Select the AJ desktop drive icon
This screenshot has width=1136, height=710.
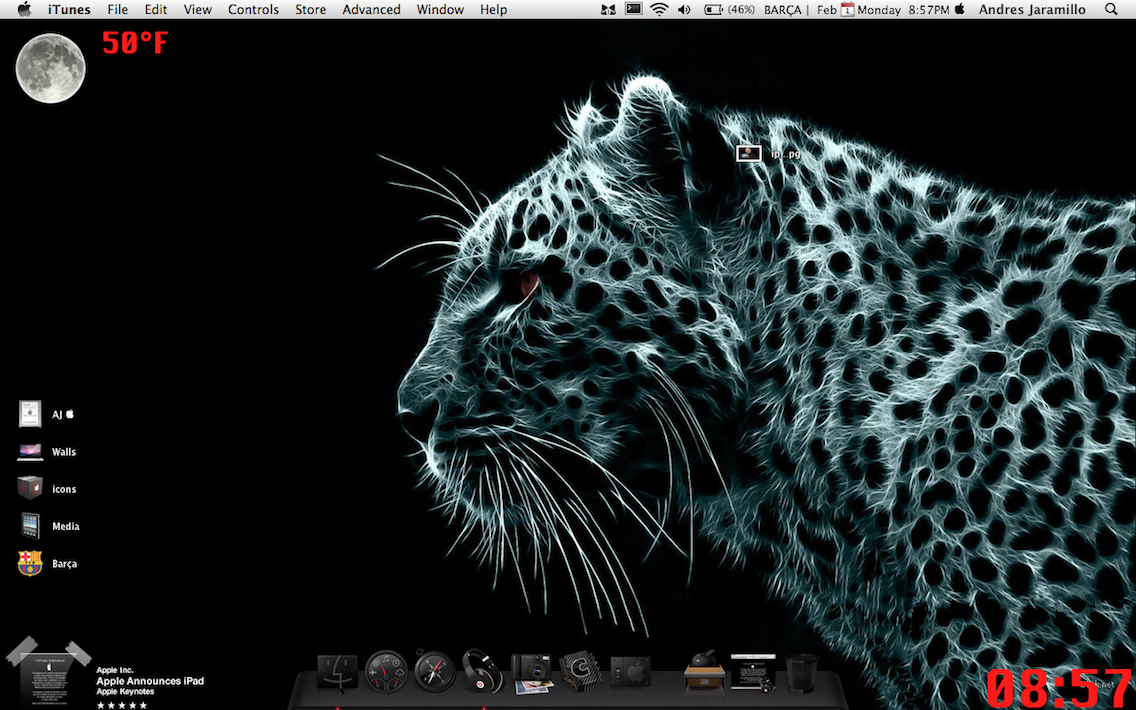(x=30, y=414)
